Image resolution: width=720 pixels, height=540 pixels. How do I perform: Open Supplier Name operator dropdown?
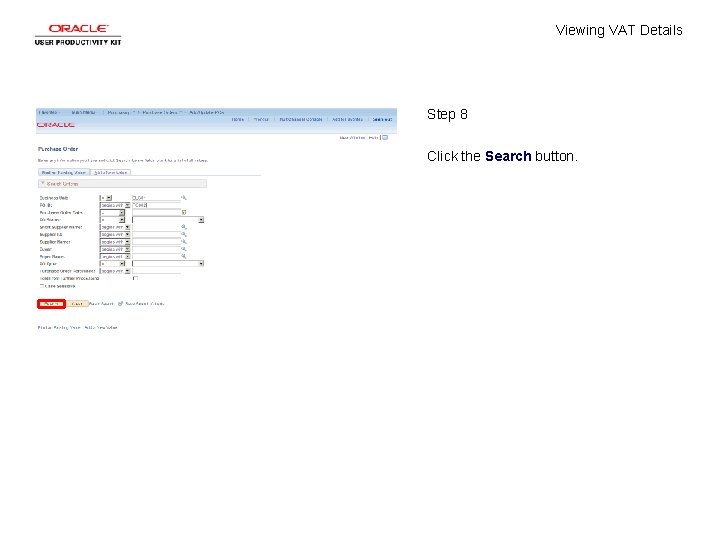pos(115,242)
